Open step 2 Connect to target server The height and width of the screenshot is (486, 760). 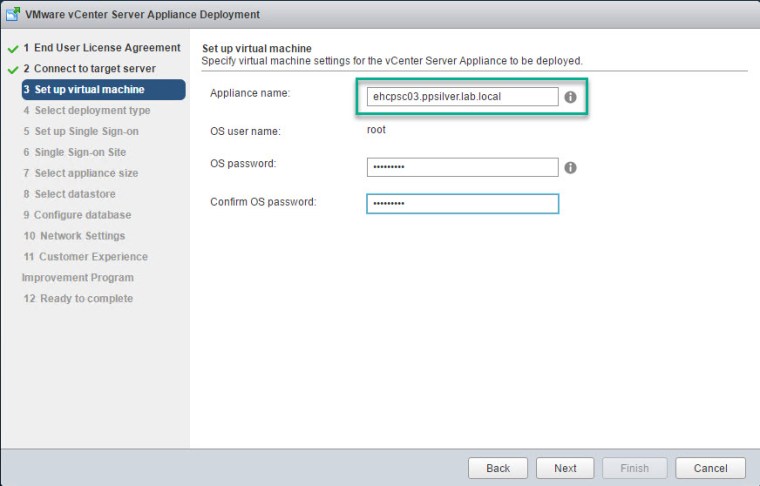tap(90, 68)
